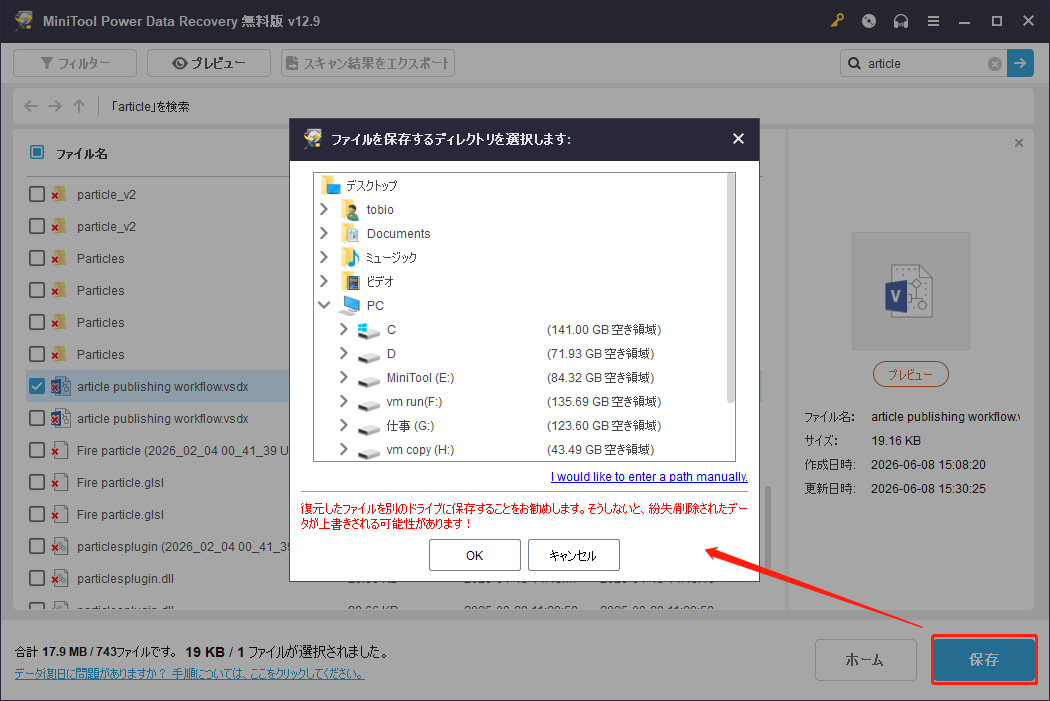This screenshot has width=1050, height=701.
Task: Check first Particles folder checkbox
Action: 37,258
